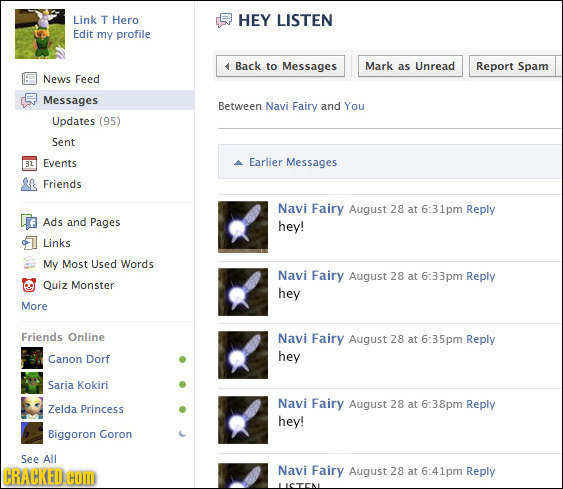Click the Friends people icon
The height and width of the screenshot is (489, 563).
(29, 185)
